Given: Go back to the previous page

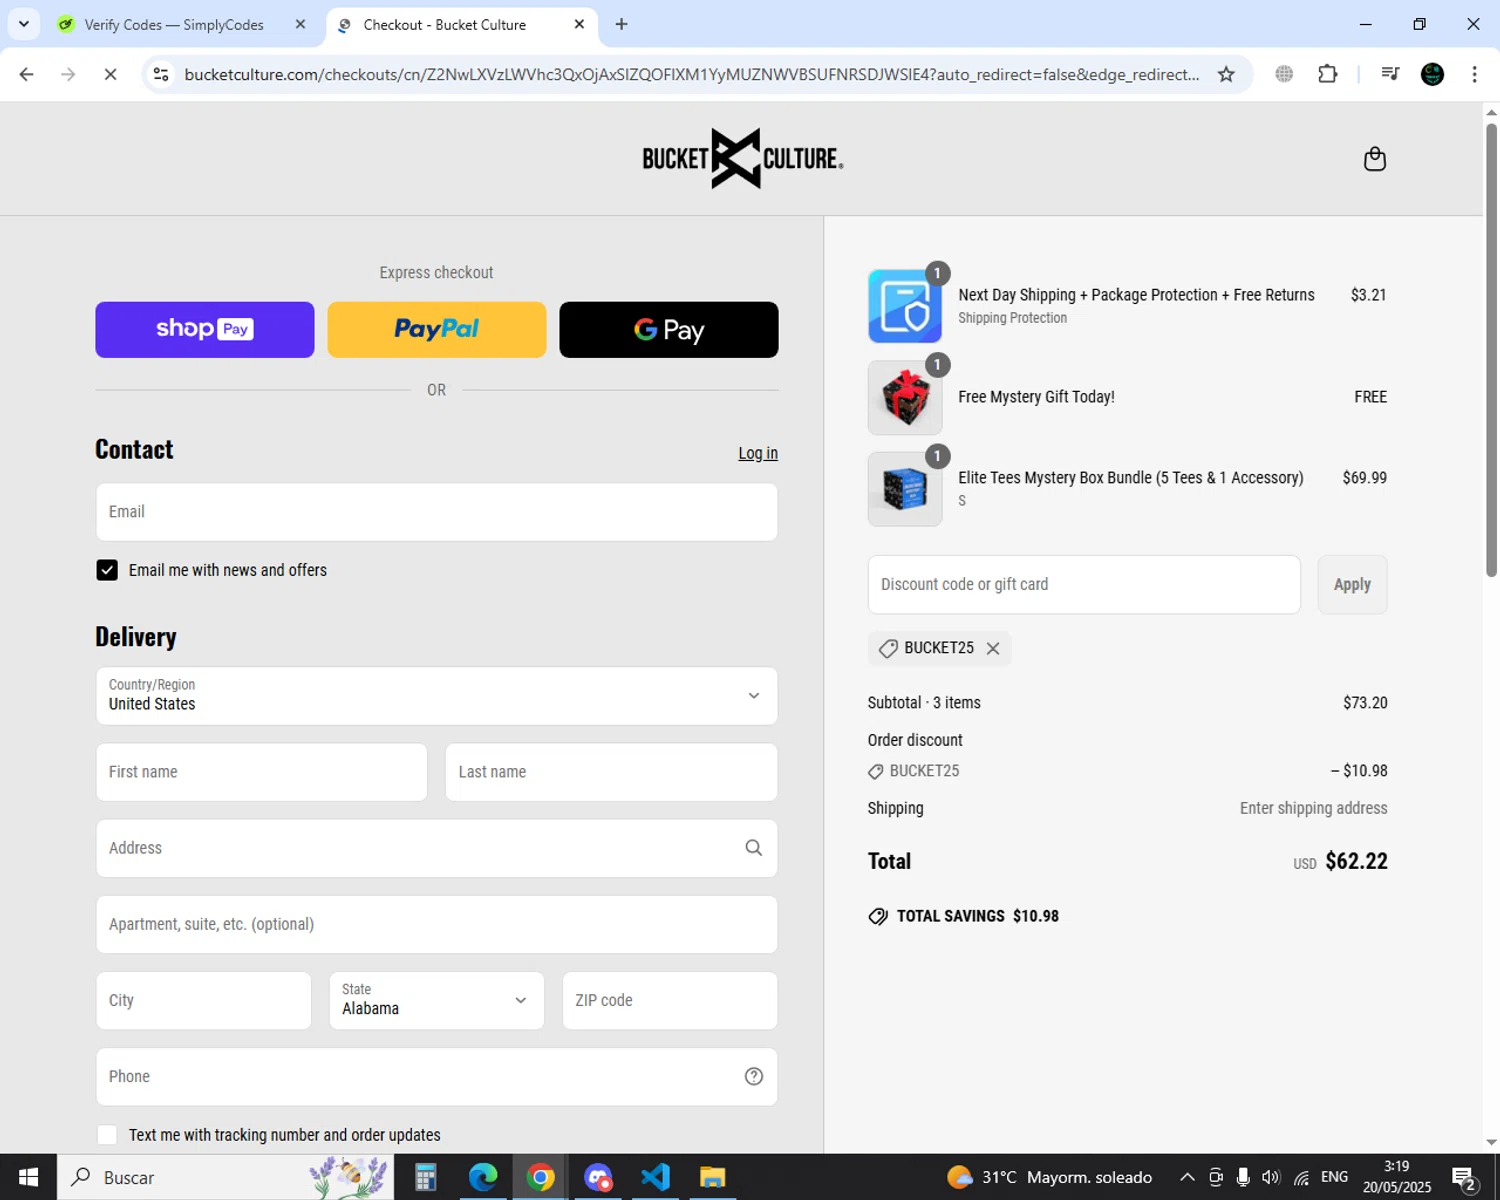Looking at the screenshot, I should pos(27,74).
